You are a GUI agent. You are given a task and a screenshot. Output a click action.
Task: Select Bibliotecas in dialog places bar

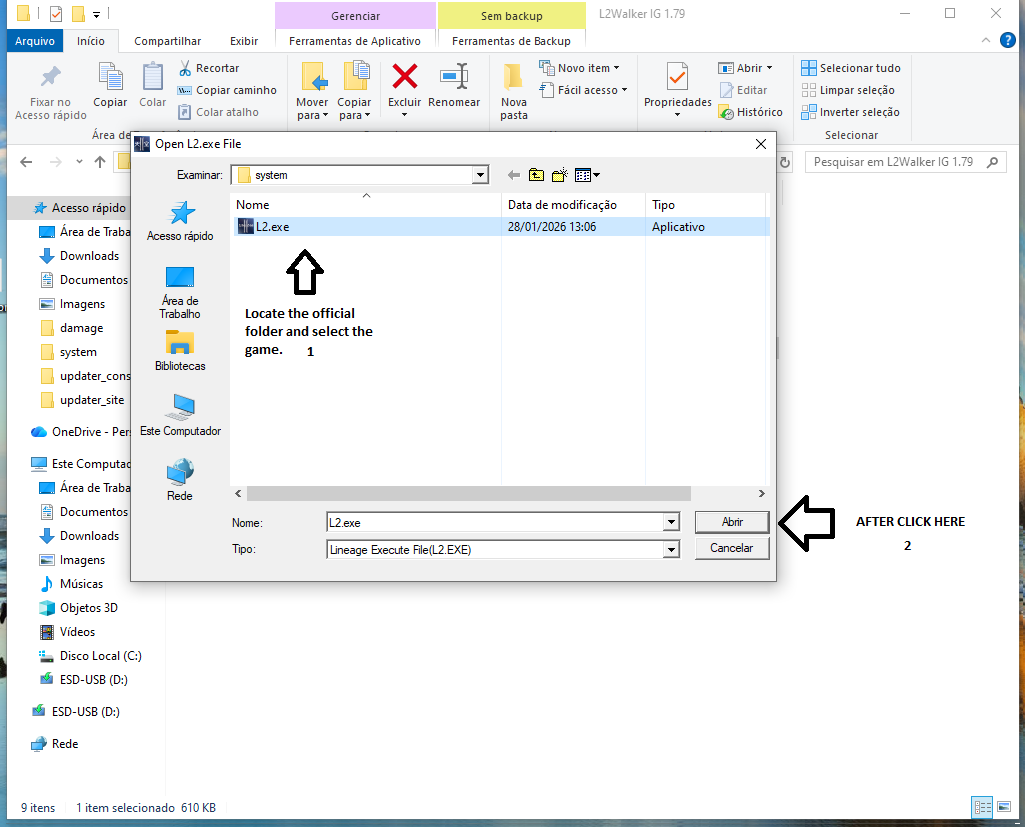click(x=180, y=351)
